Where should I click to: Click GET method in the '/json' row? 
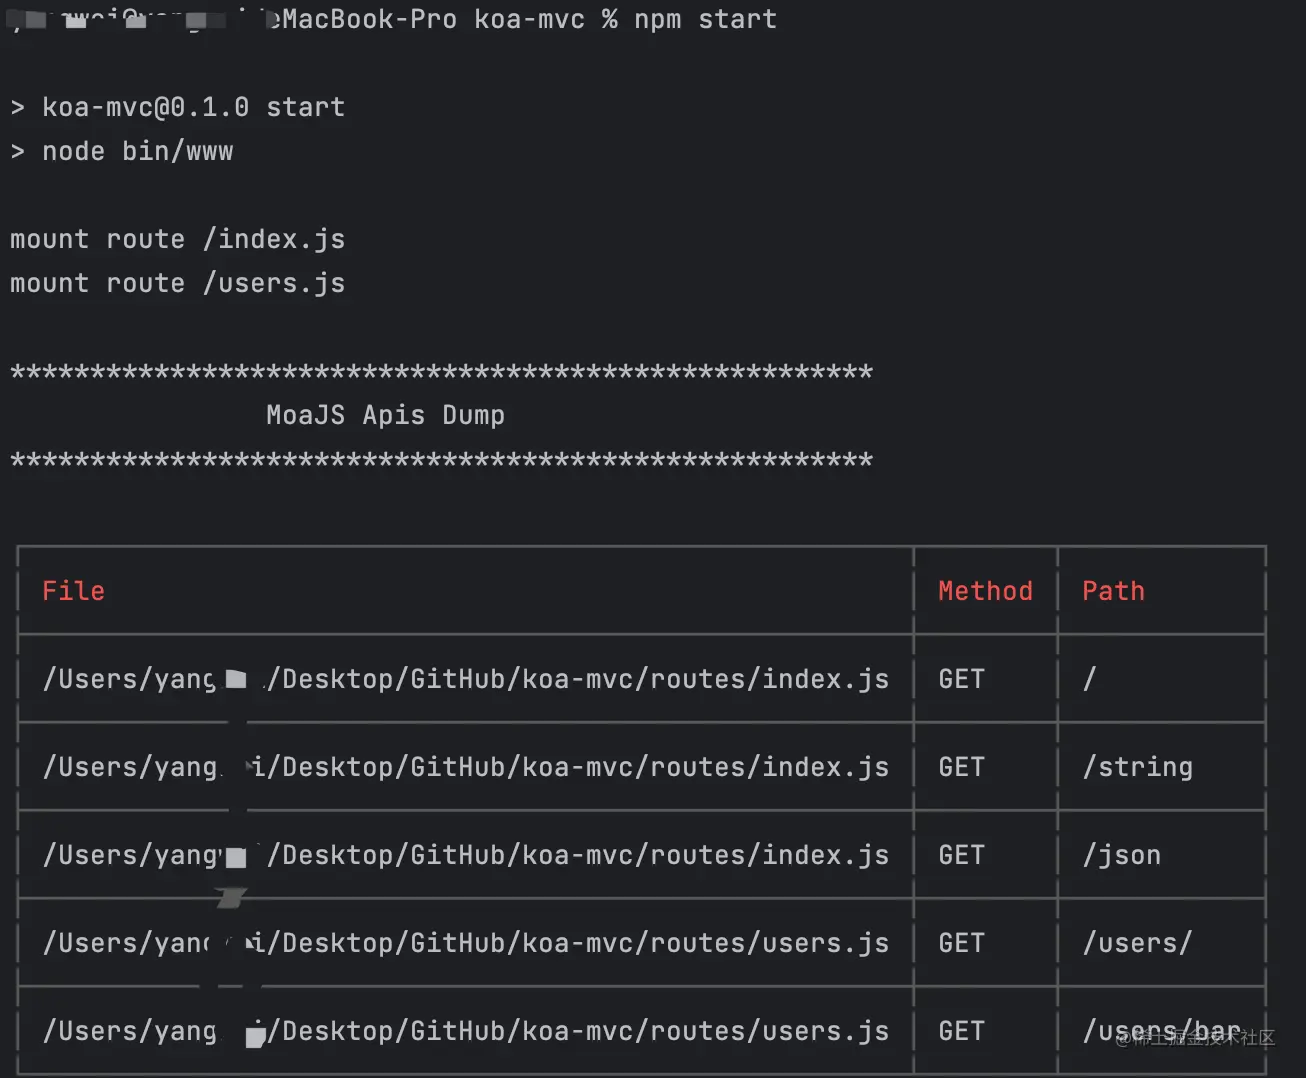(x=961, y=855)
